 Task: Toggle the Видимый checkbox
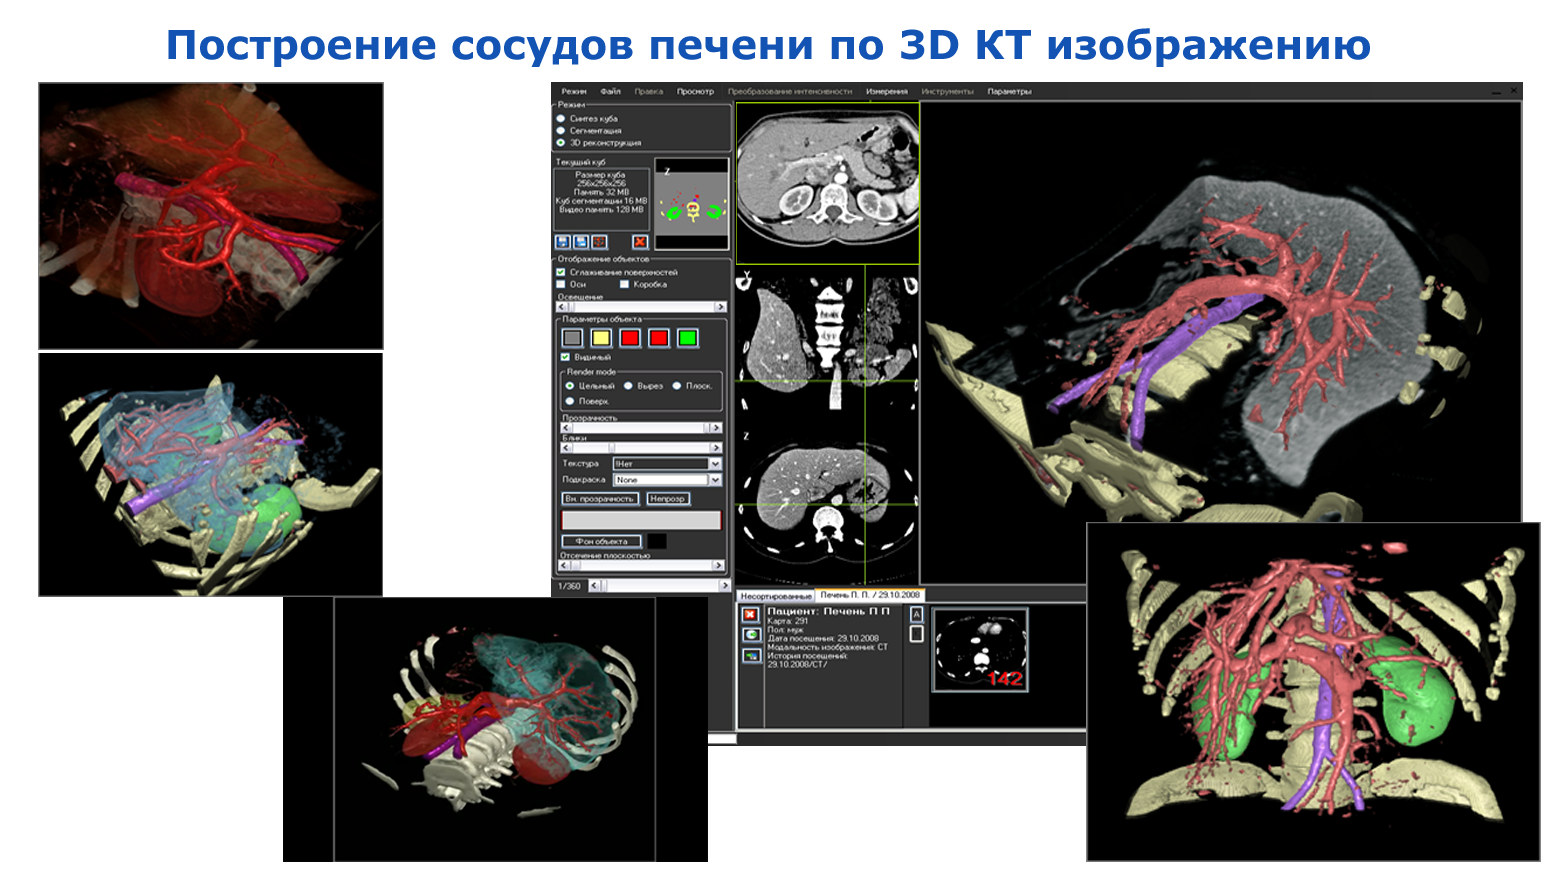coord(565,357)
